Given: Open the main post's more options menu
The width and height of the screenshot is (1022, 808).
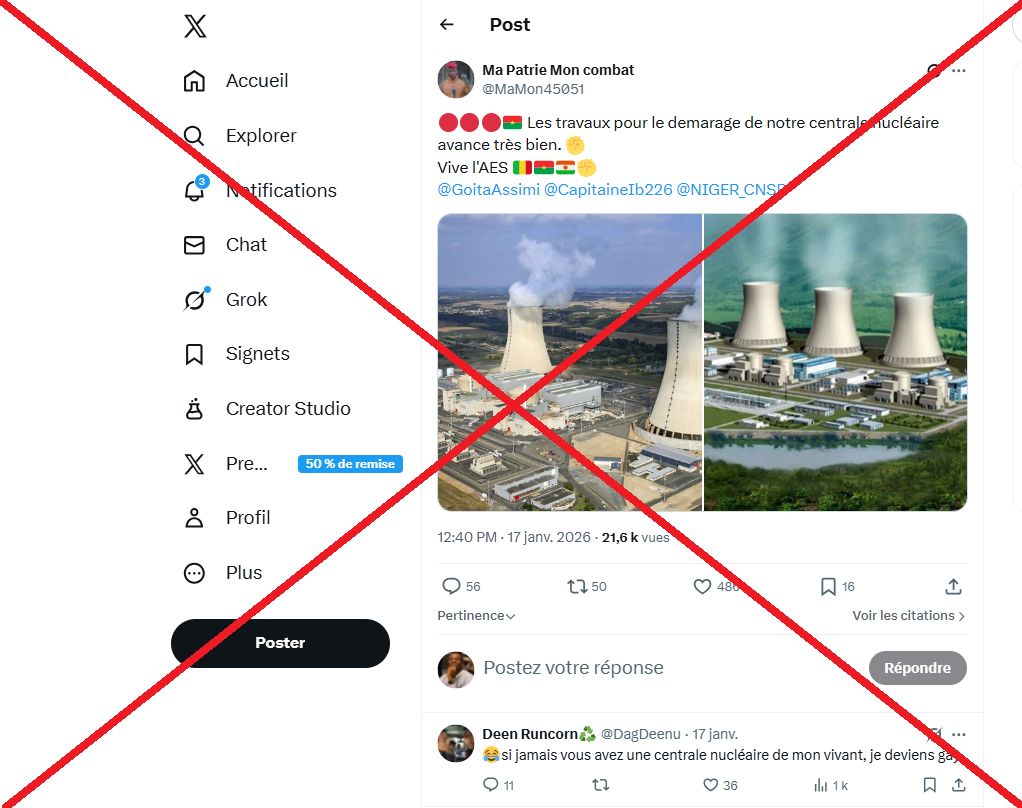Looking at the screenshot, I should 959,71.
